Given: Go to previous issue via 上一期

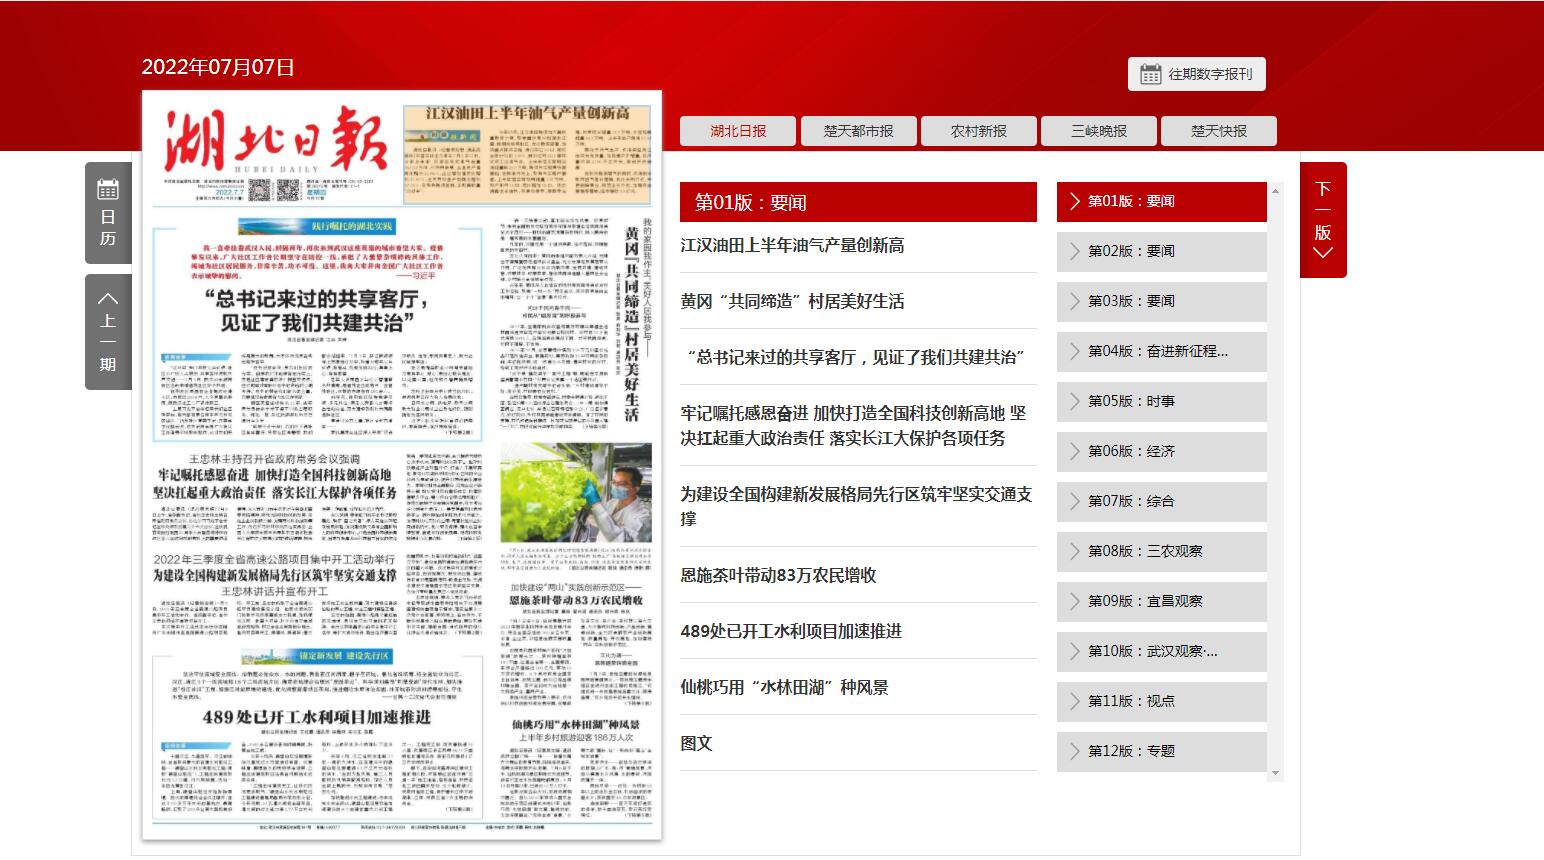Looking at the screenshot, I should pyautogui.click(x=108, y=332).
